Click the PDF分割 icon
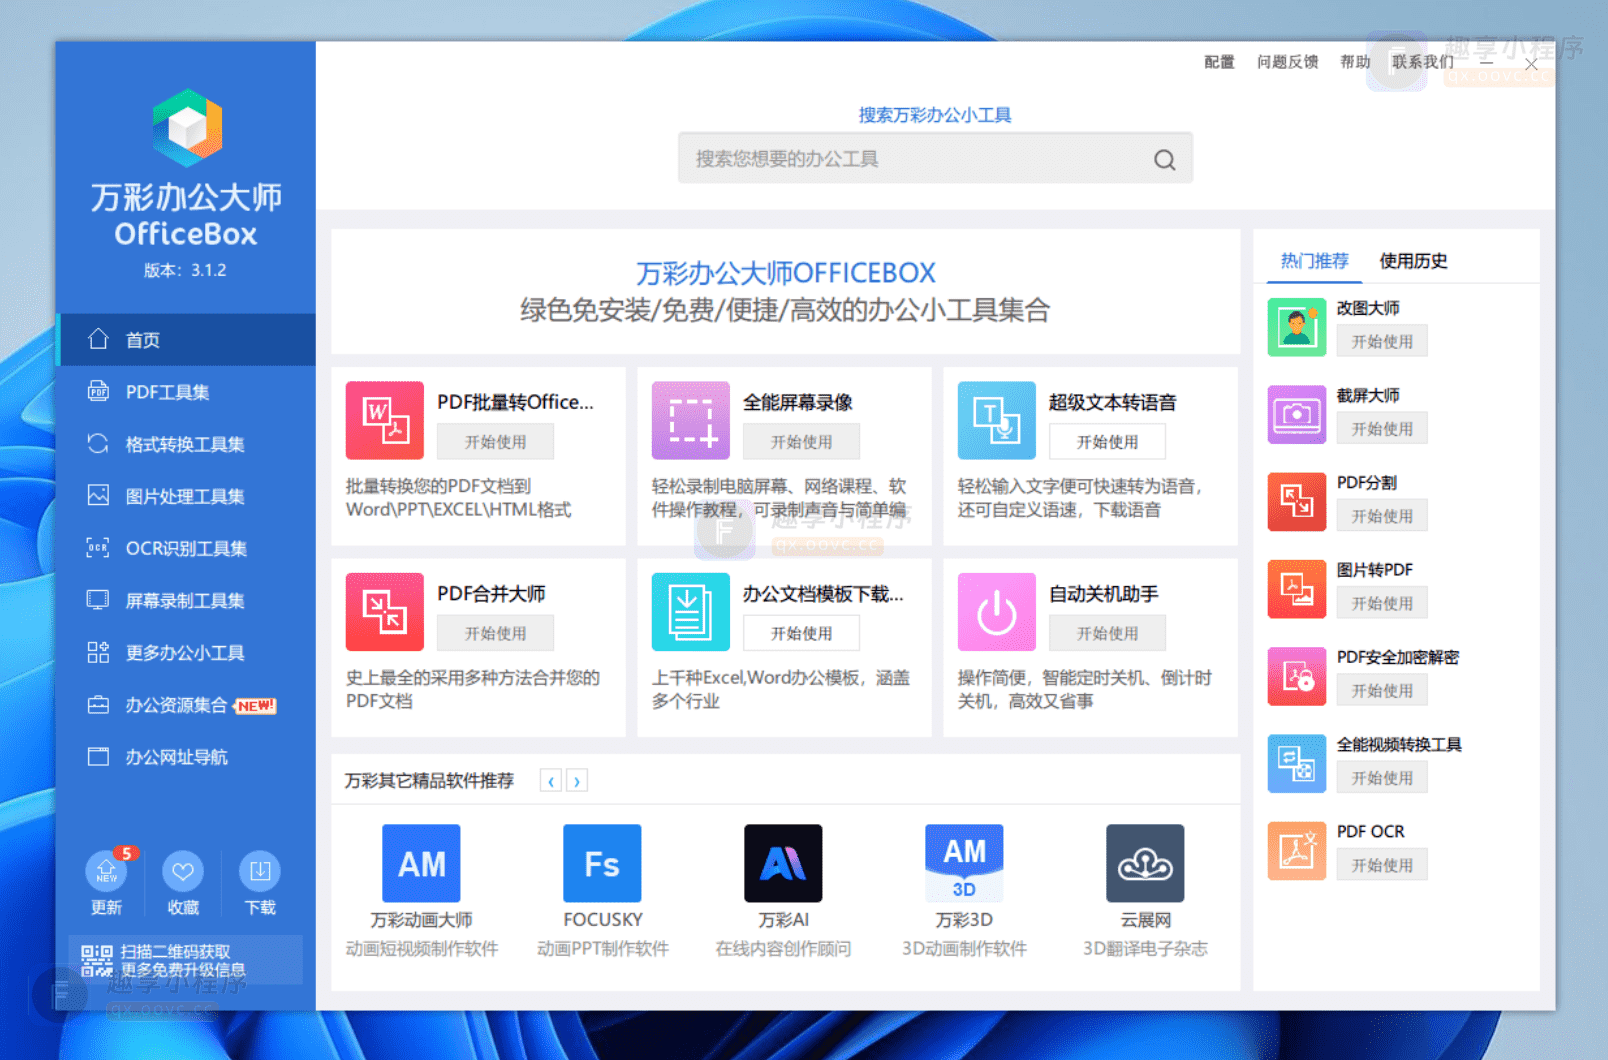 [x=1297, y=501]
